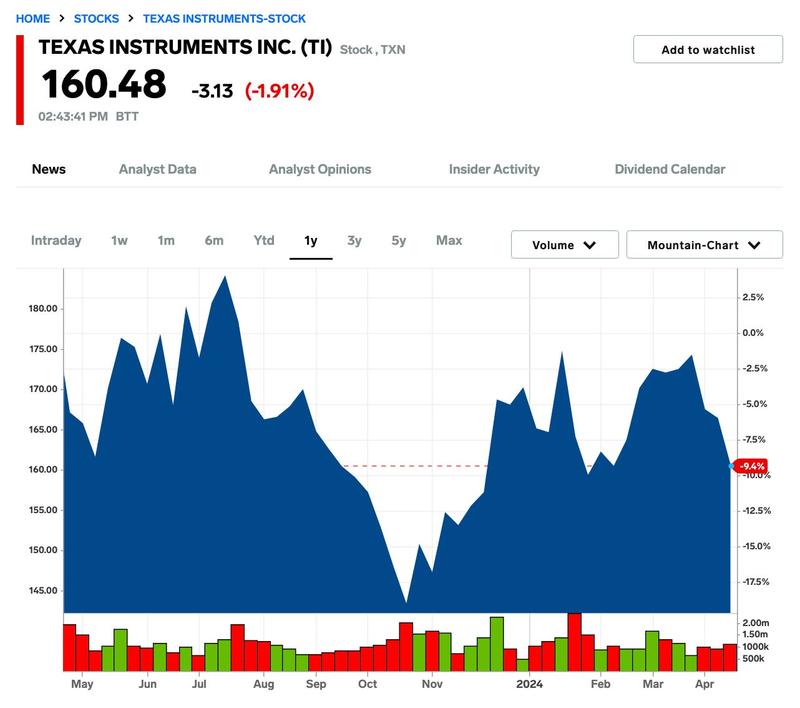
Task: Click the Nov x-axis label
Action: 432,684
